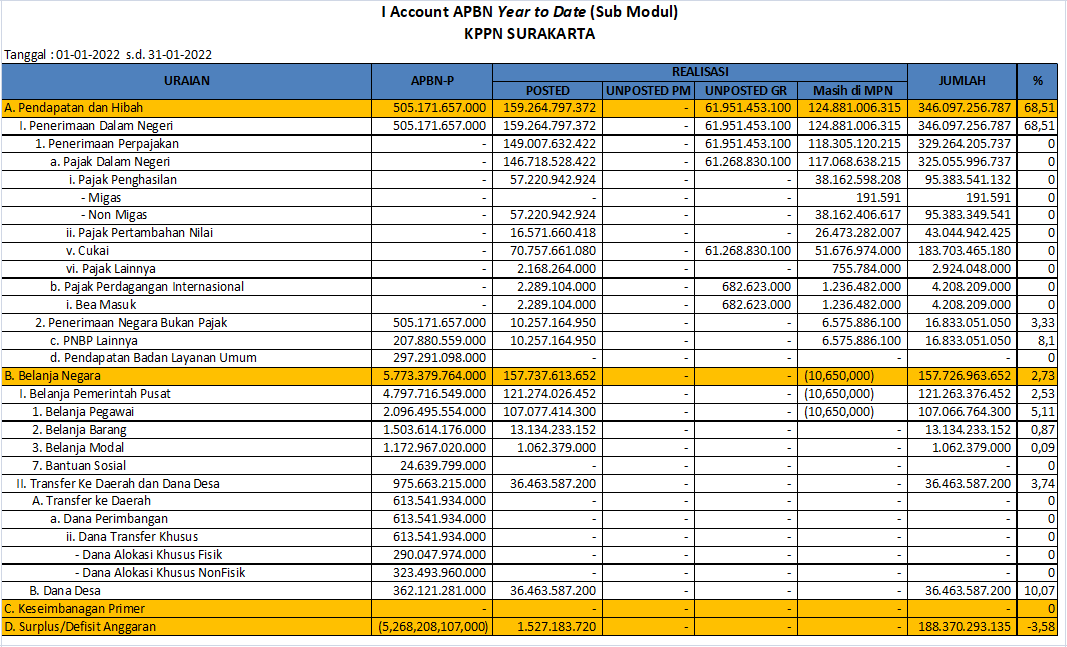The image size is (1067, 647).
Task: Click I. Belanja Pemerintah Pusat label
Action: [95, 394]
